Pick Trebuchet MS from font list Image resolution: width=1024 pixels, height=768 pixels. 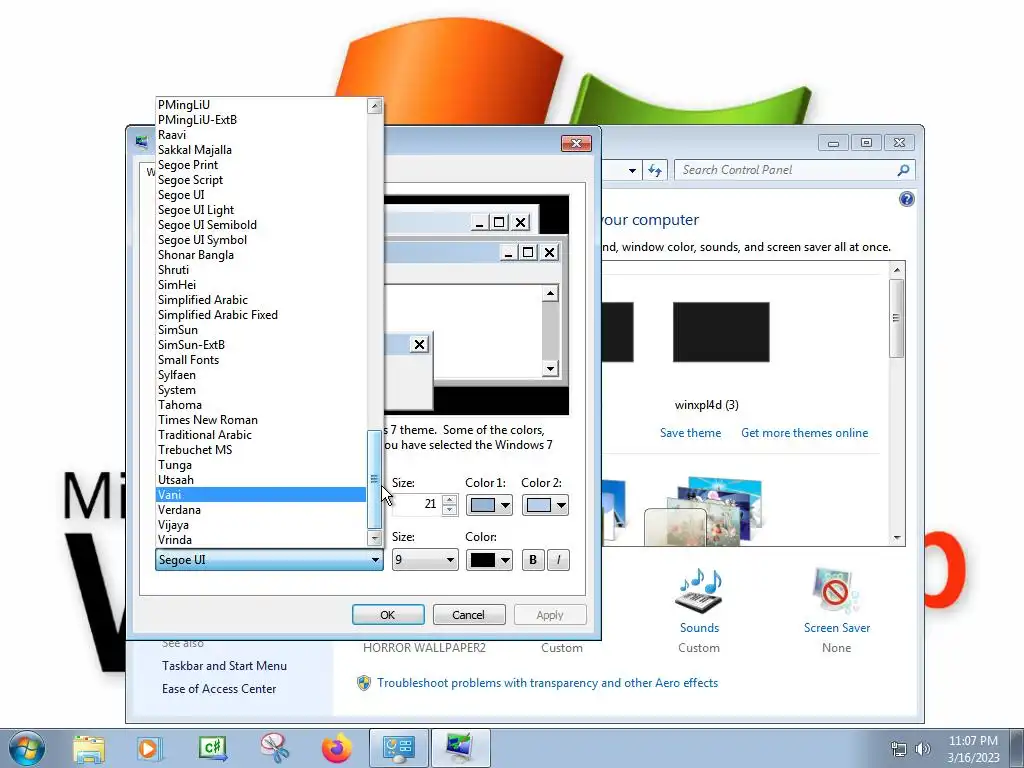click(261, 450)
